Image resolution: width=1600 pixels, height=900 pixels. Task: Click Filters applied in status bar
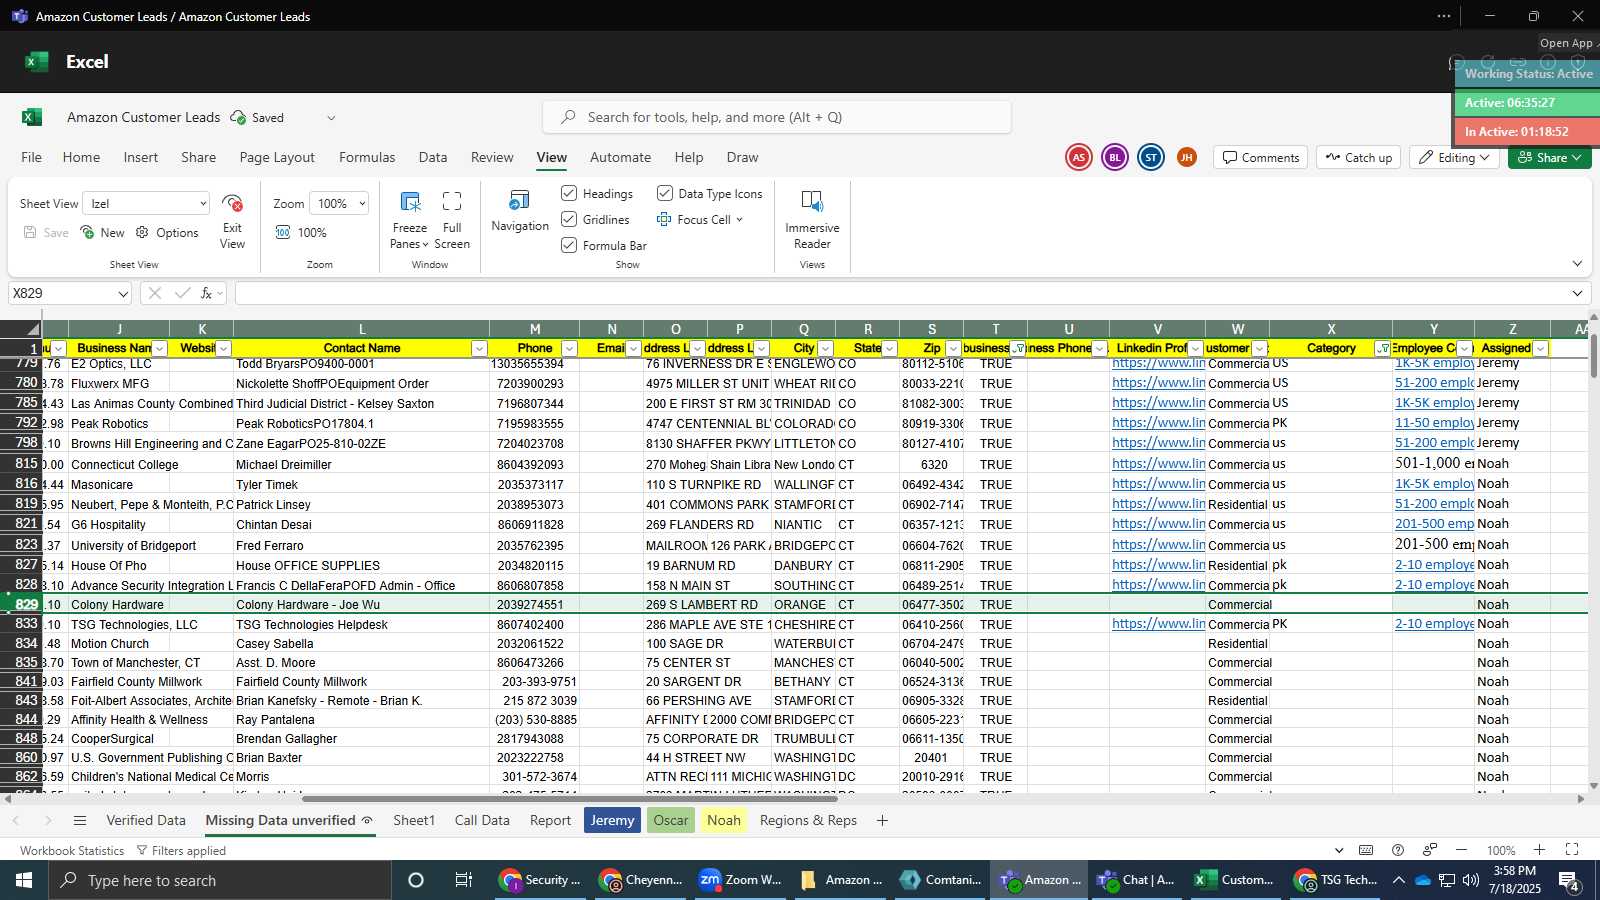[x=181, y=850]
